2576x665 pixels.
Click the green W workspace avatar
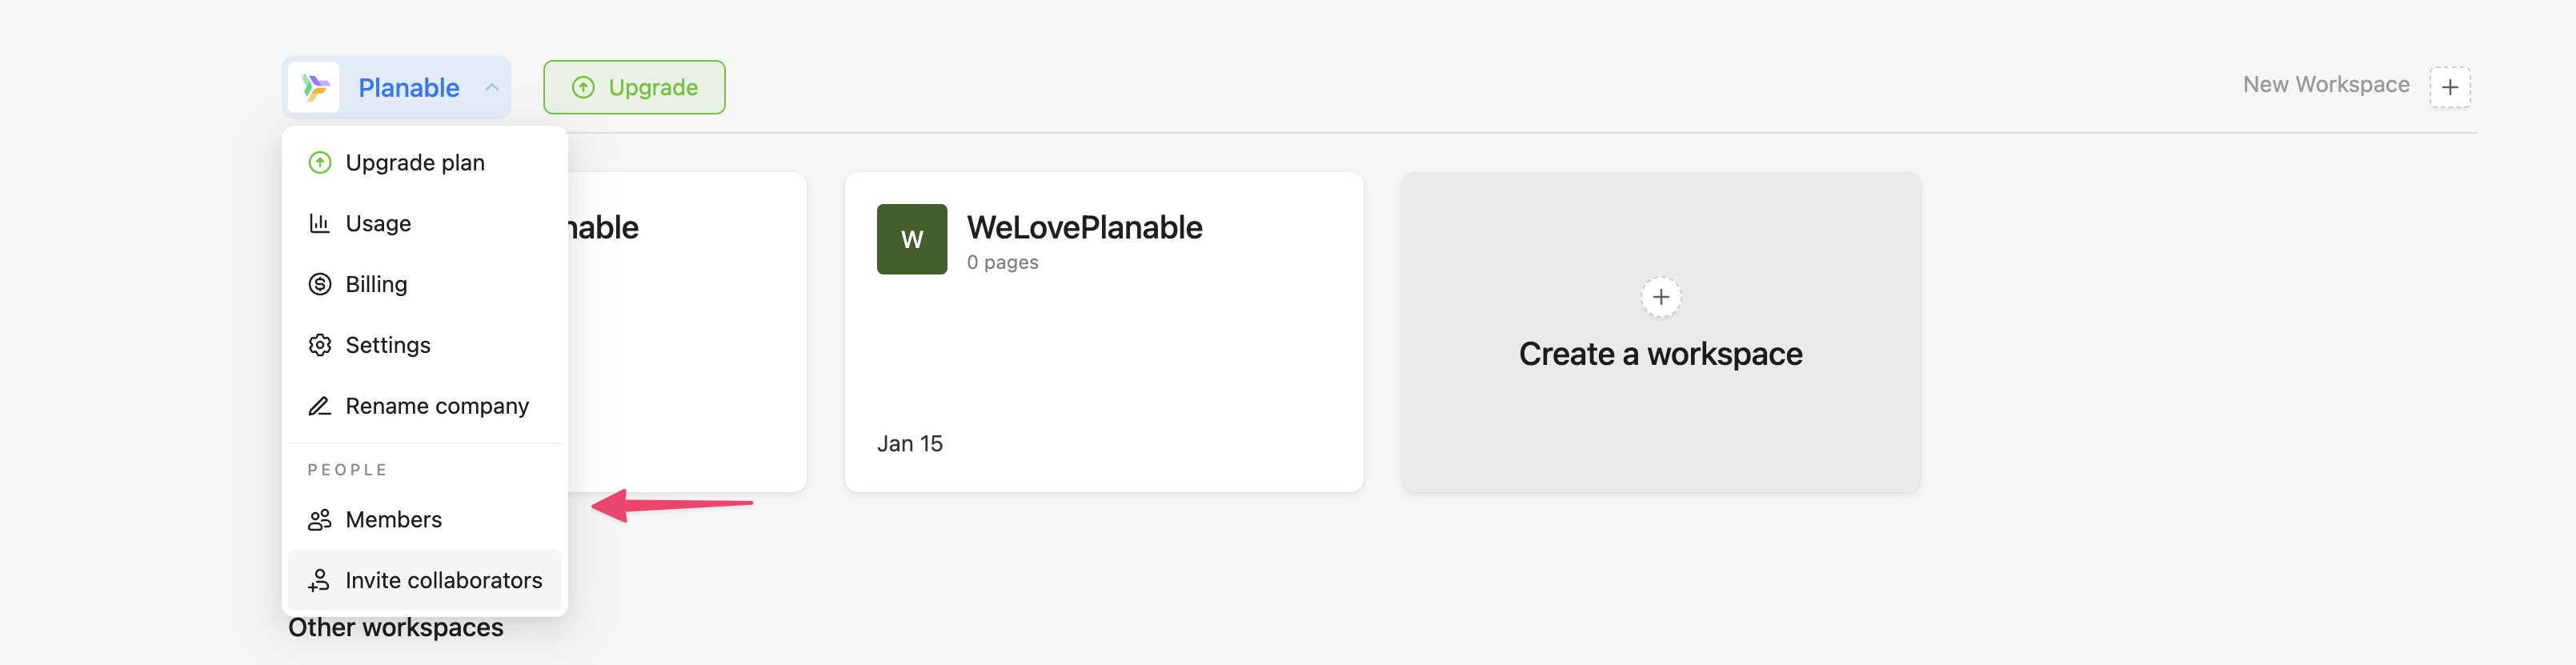911,240
